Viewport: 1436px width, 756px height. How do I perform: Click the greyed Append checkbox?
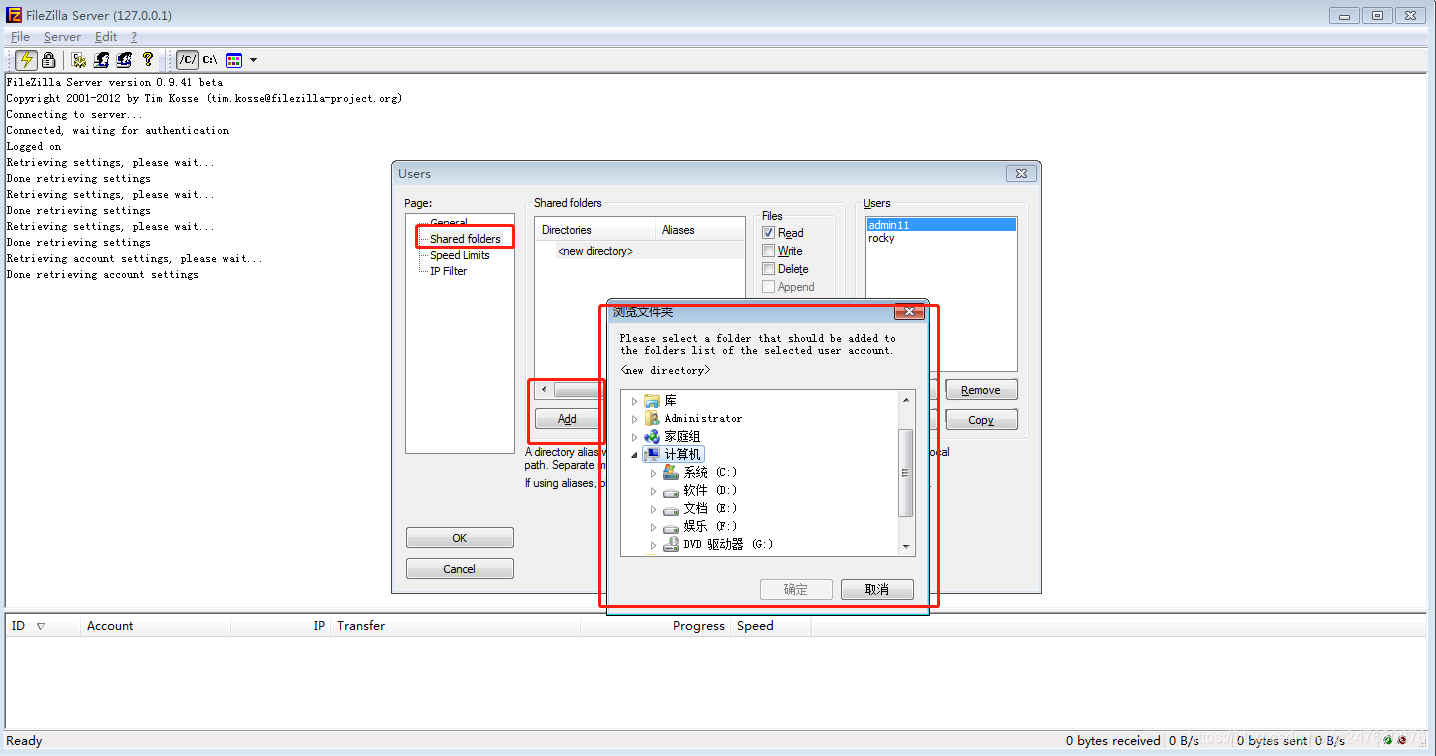click(x=769, y=287)
